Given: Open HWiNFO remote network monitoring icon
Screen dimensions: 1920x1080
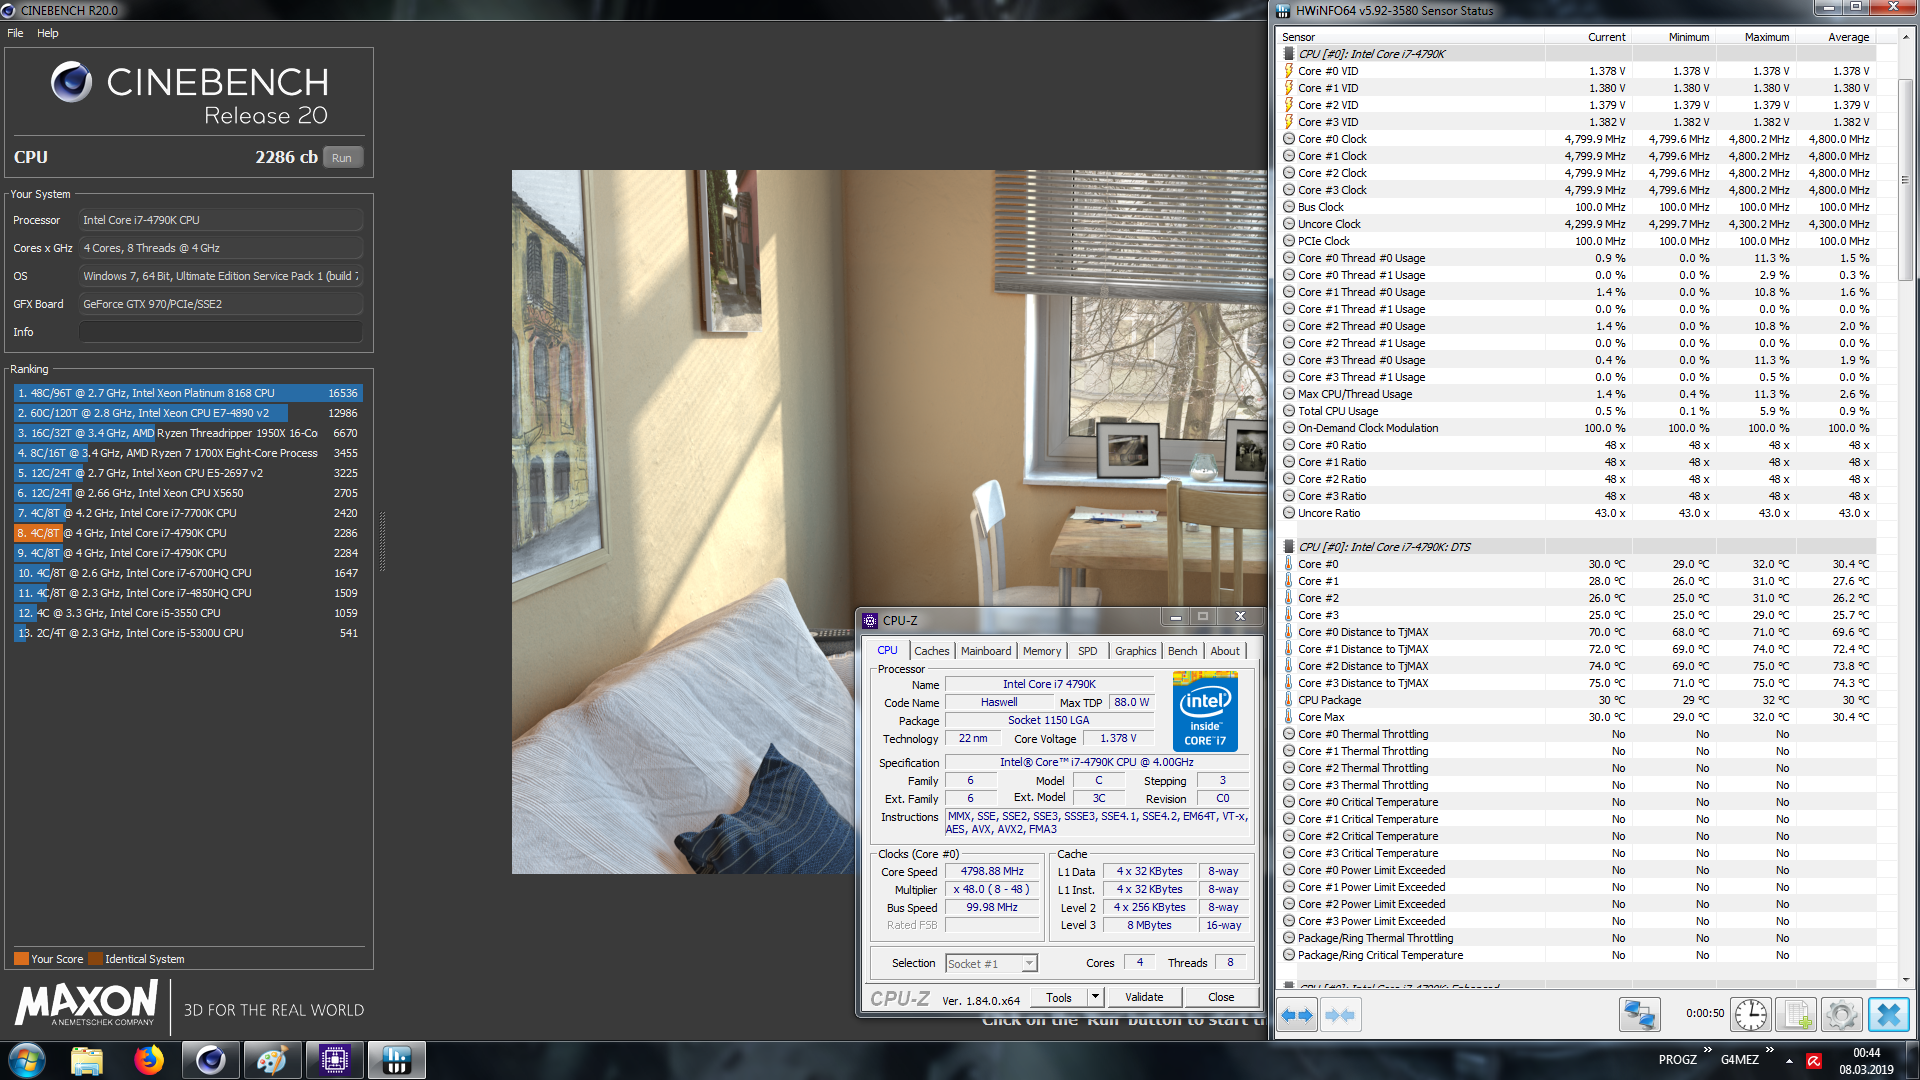Looking at the screenshot, I should (x=1640, y=1015).
